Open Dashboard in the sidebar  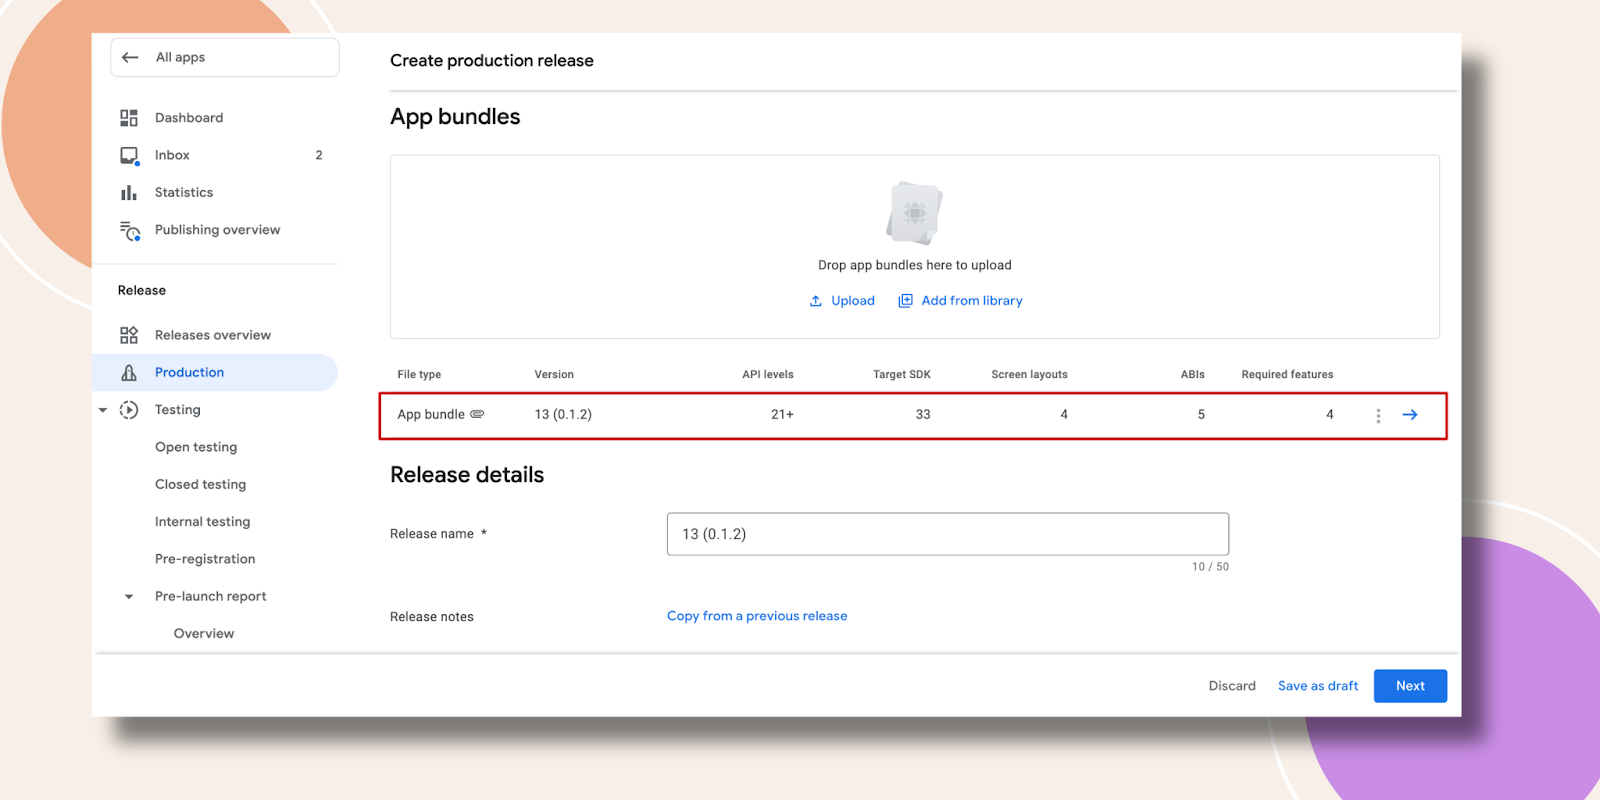point(189,118)
